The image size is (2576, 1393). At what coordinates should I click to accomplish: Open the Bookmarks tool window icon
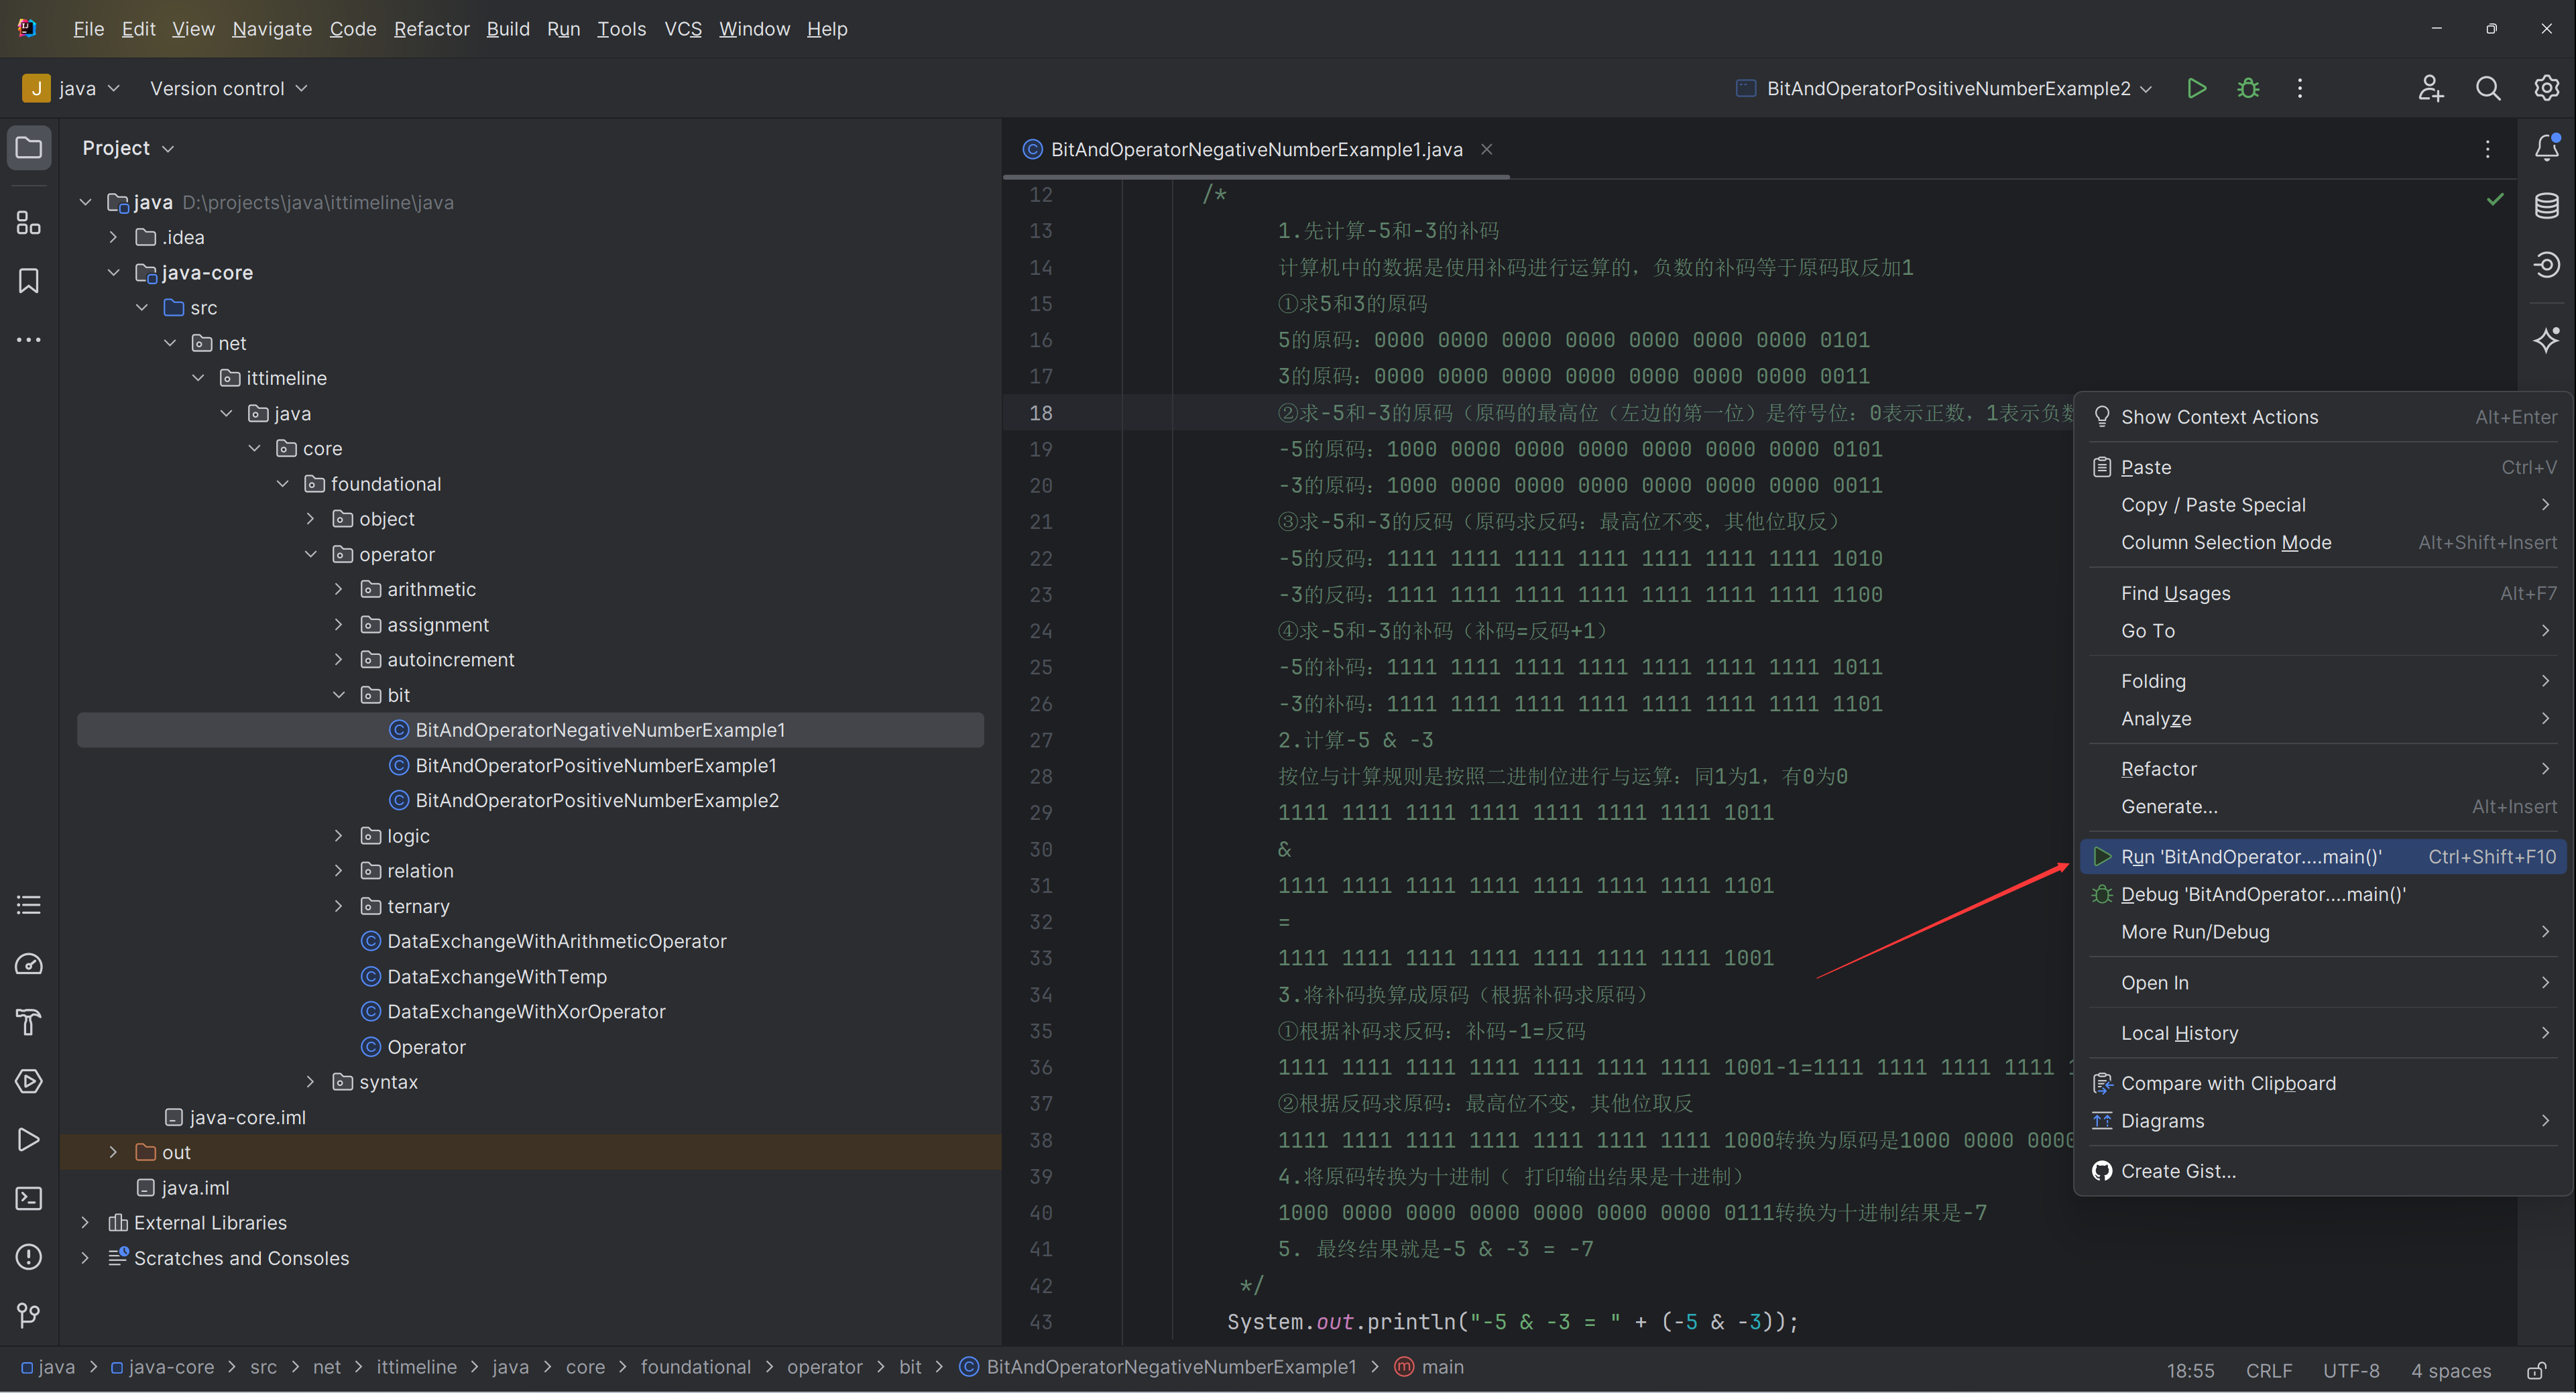pyautogui.click(x=29, y=281)
